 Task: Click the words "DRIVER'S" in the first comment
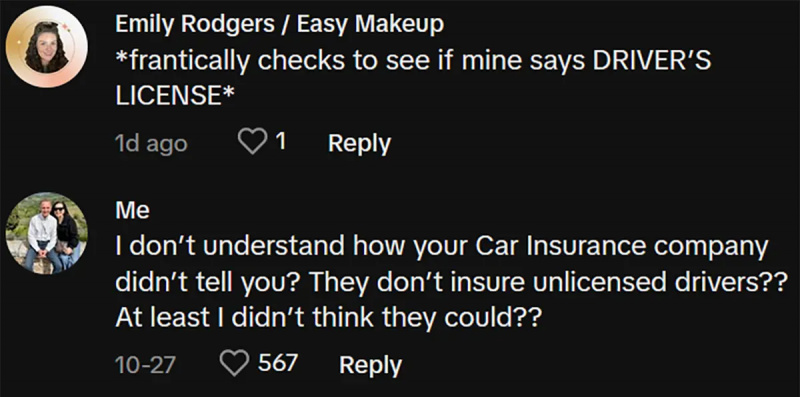click(x=651, y=61)
